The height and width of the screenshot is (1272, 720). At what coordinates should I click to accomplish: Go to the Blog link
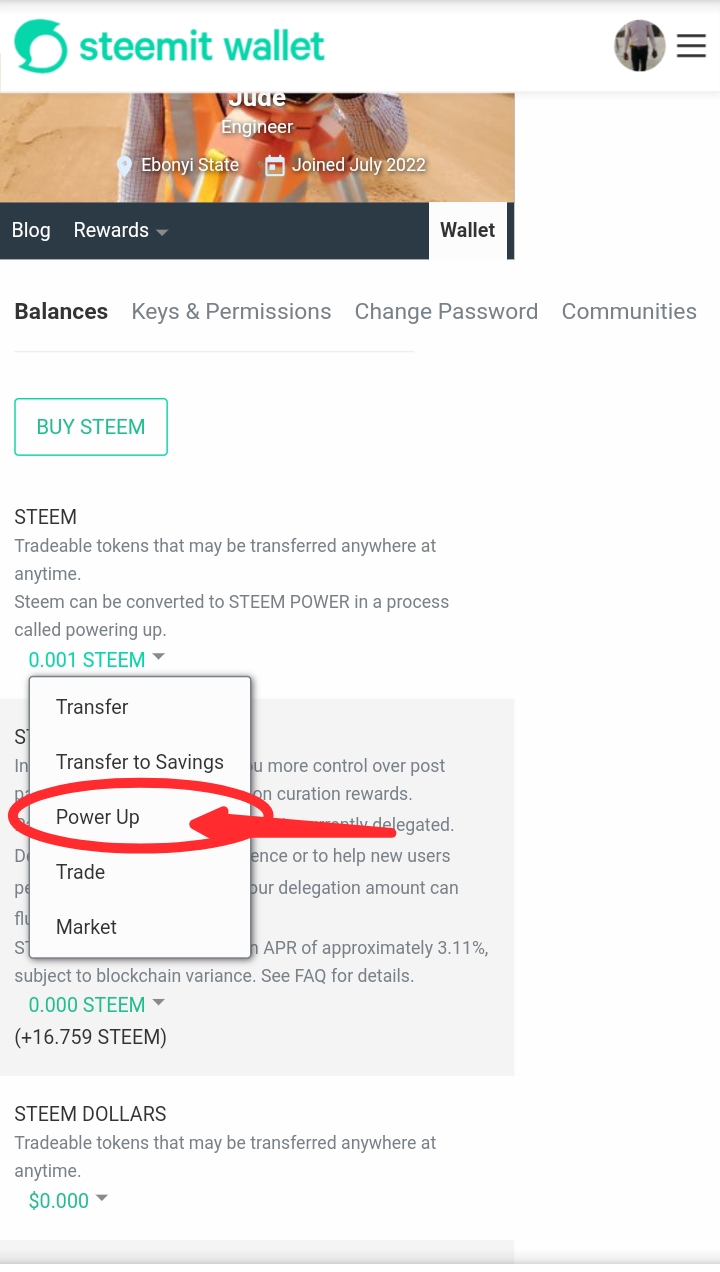(x=31, y=231)
